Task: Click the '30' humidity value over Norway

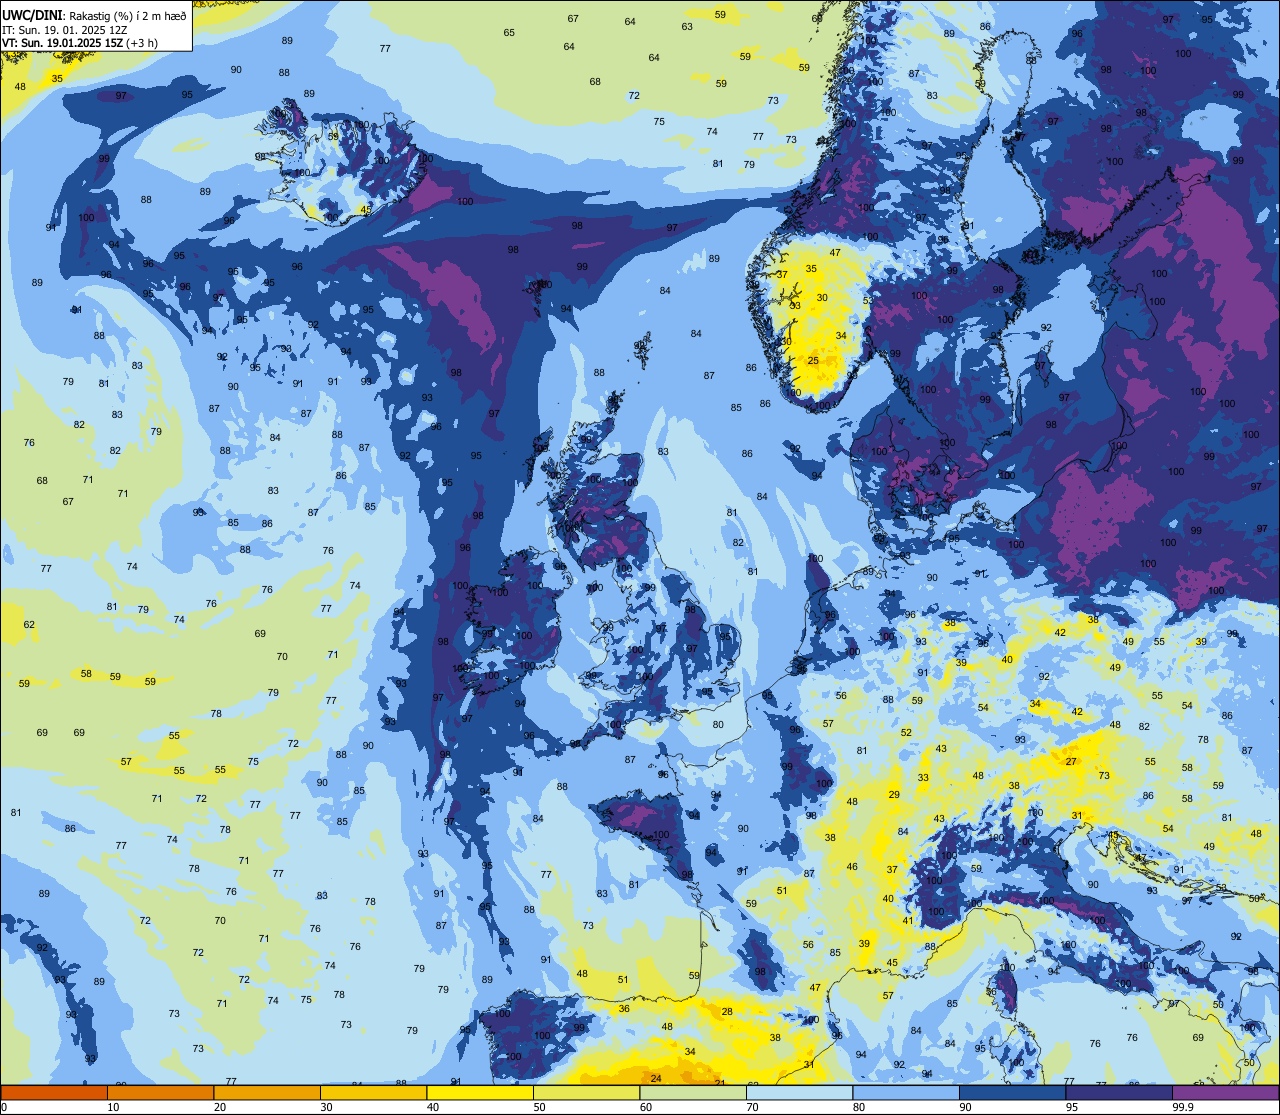Action: click(822, 298)
